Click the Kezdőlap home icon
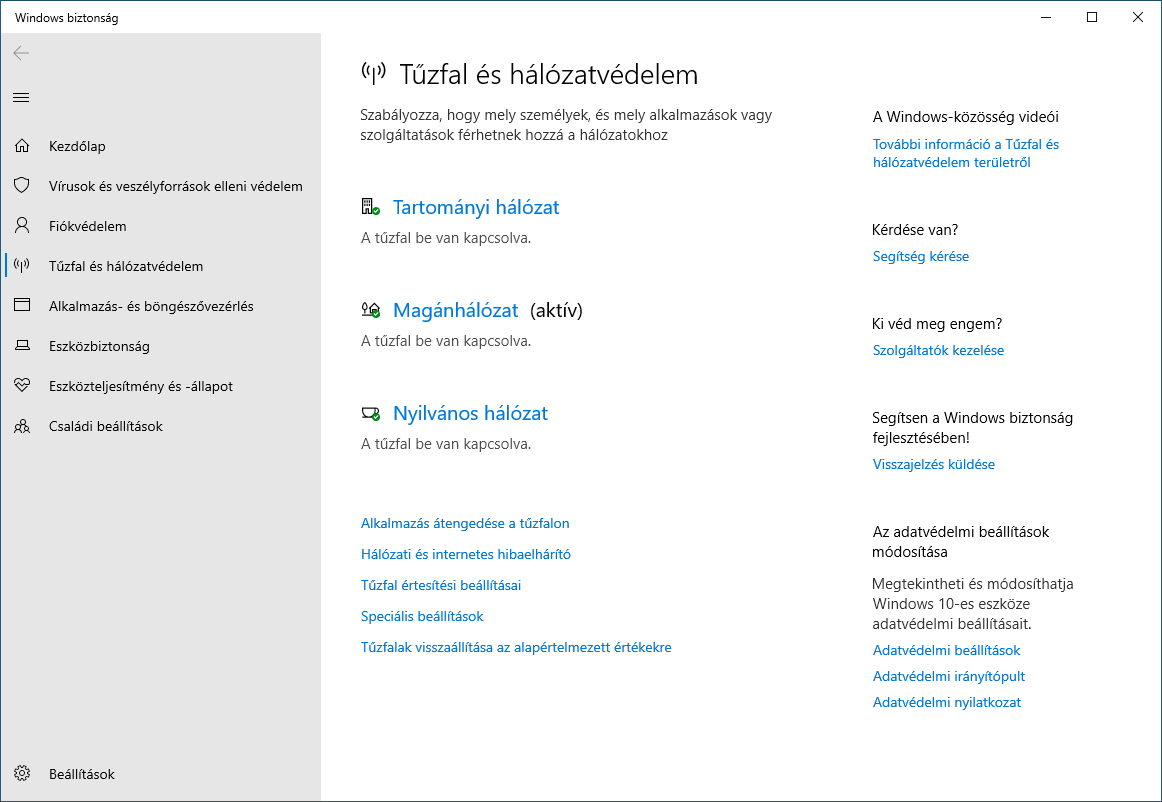 (22, 146)
